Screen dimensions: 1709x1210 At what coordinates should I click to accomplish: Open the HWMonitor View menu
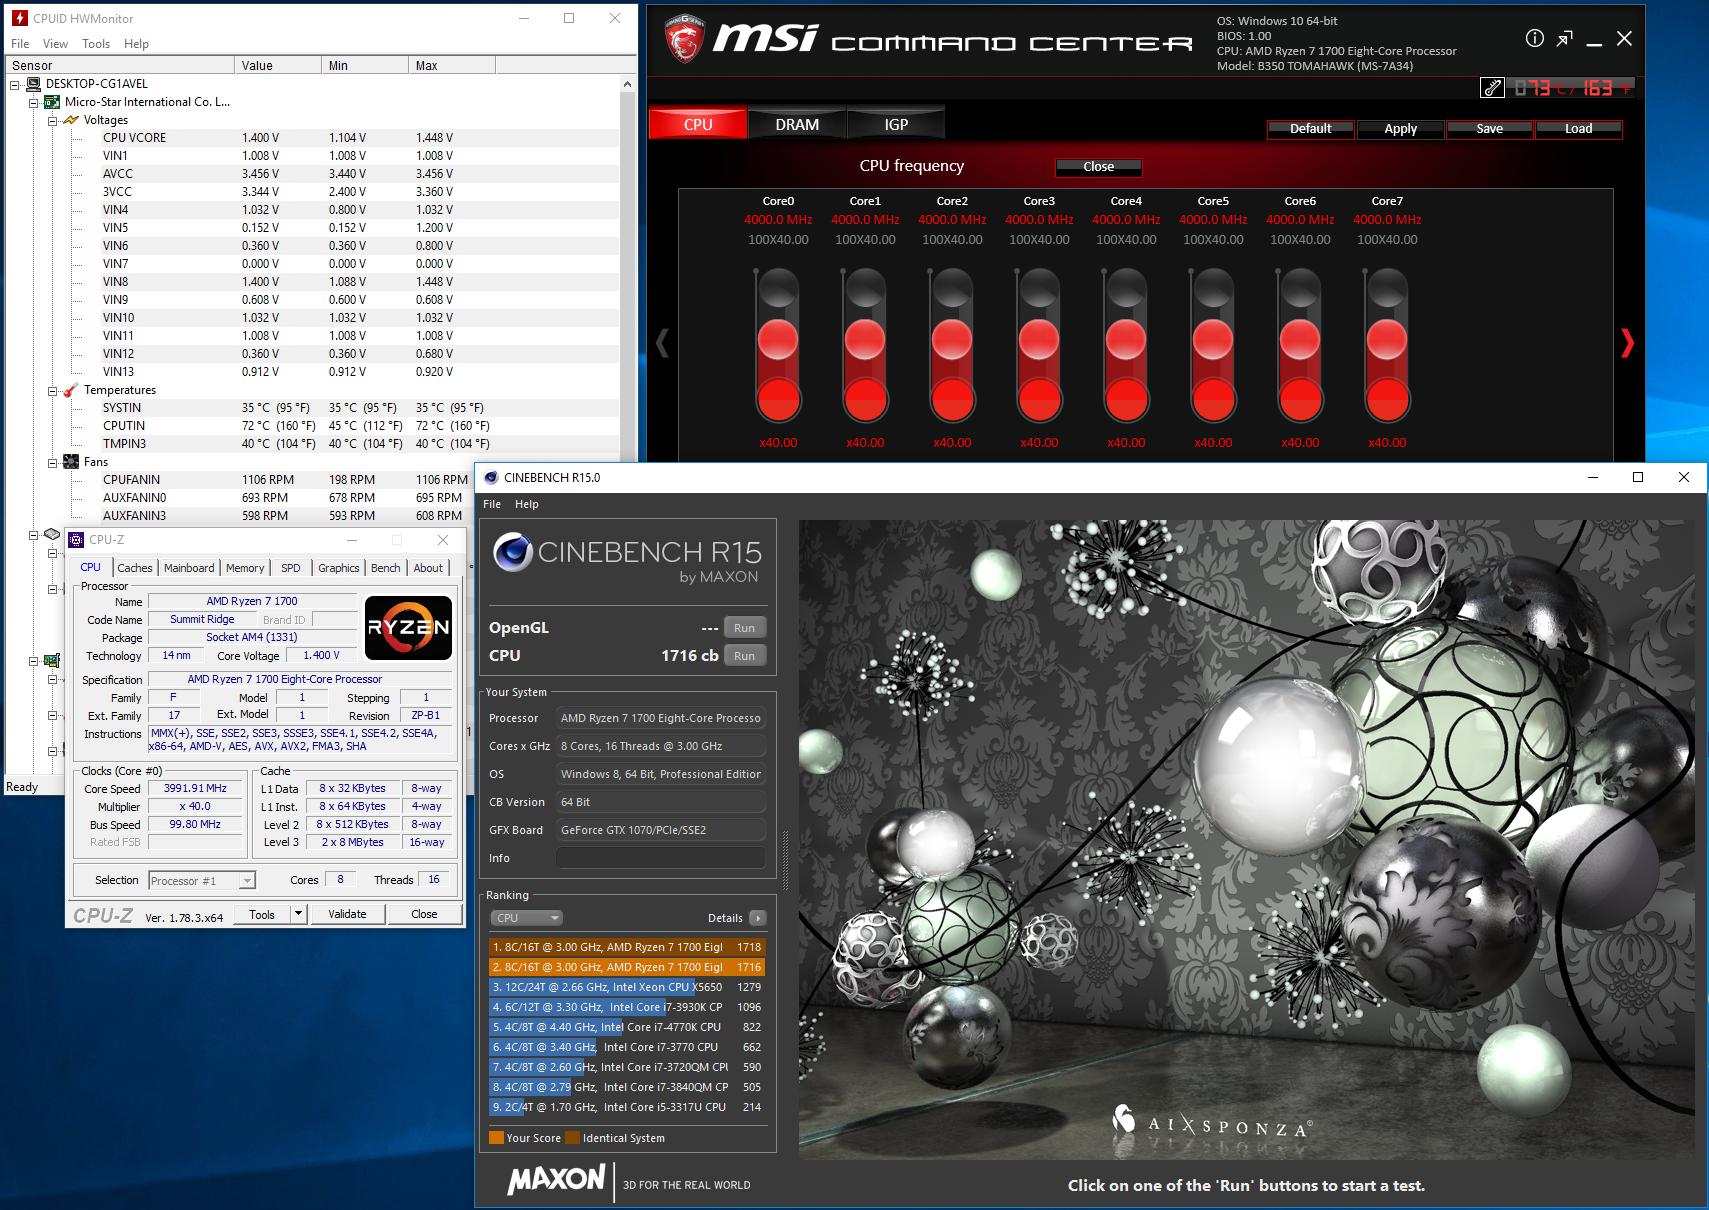(x=55, y=44)
